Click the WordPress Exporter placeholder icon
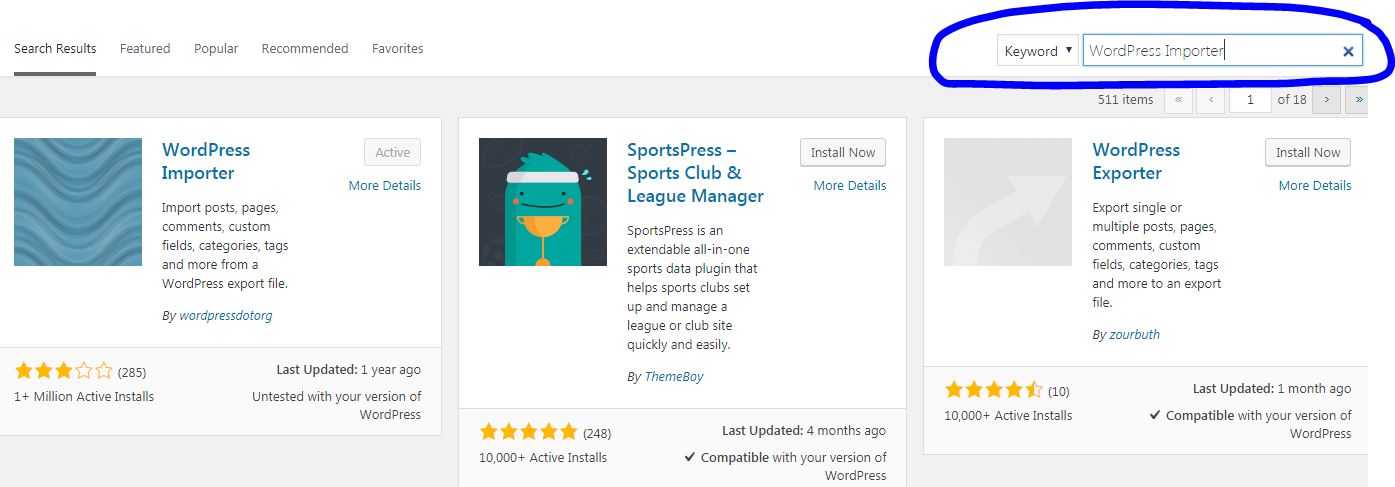 pos(1008,202)
